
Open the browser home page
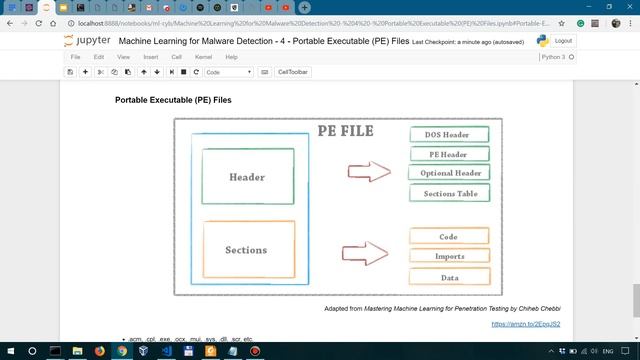coord(53,24)
